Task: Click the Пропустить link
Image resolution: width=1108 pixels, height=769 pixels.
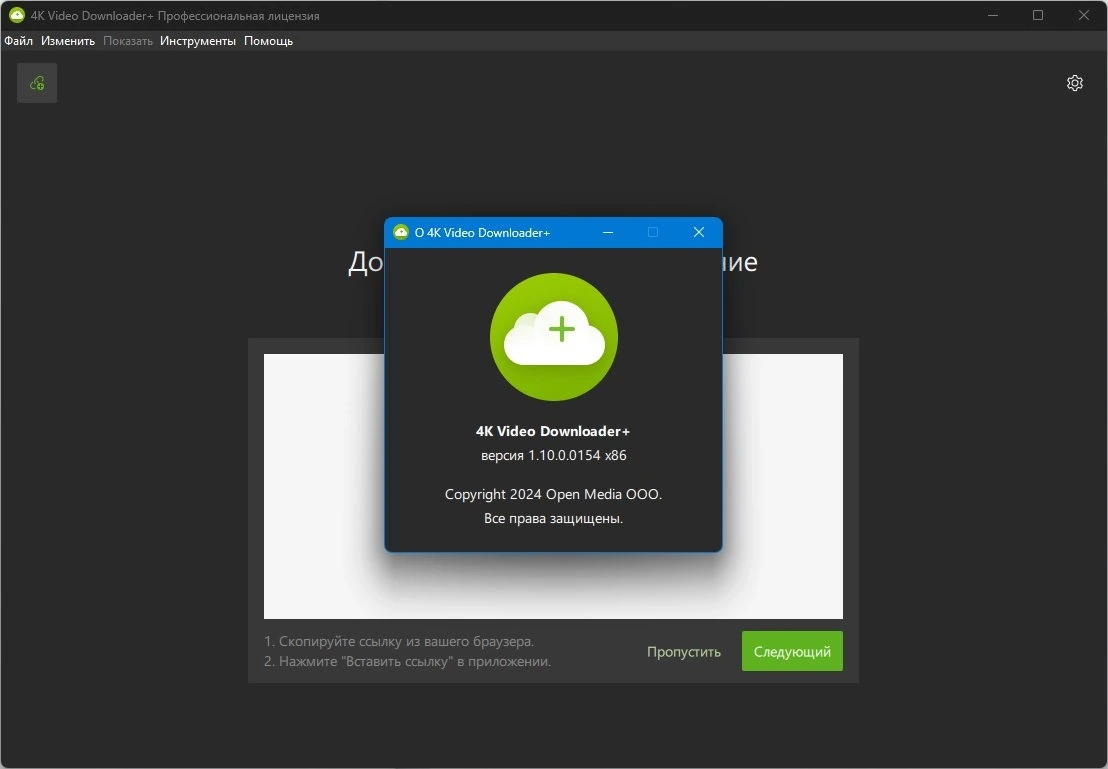Action: pos(683,652)
